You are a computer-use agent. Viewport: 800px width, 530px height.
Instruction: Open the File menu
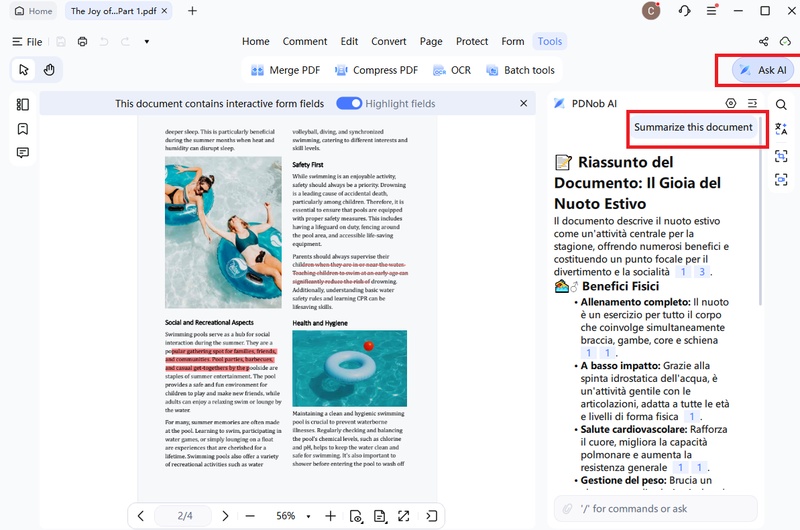(27, 42)
